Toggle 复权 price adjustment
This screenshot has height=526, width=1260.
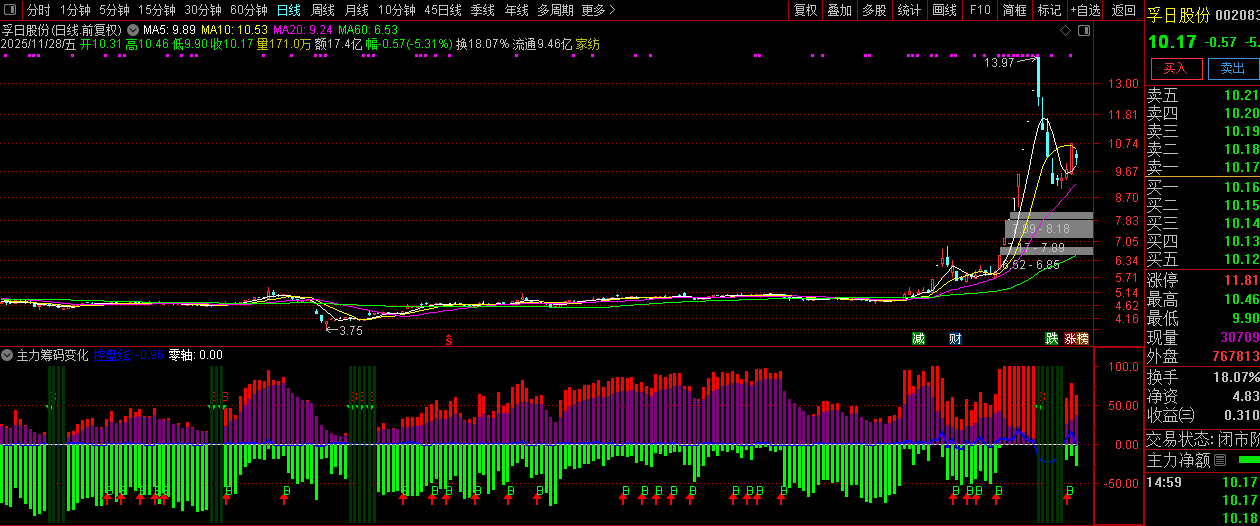[x=805, y=10]
